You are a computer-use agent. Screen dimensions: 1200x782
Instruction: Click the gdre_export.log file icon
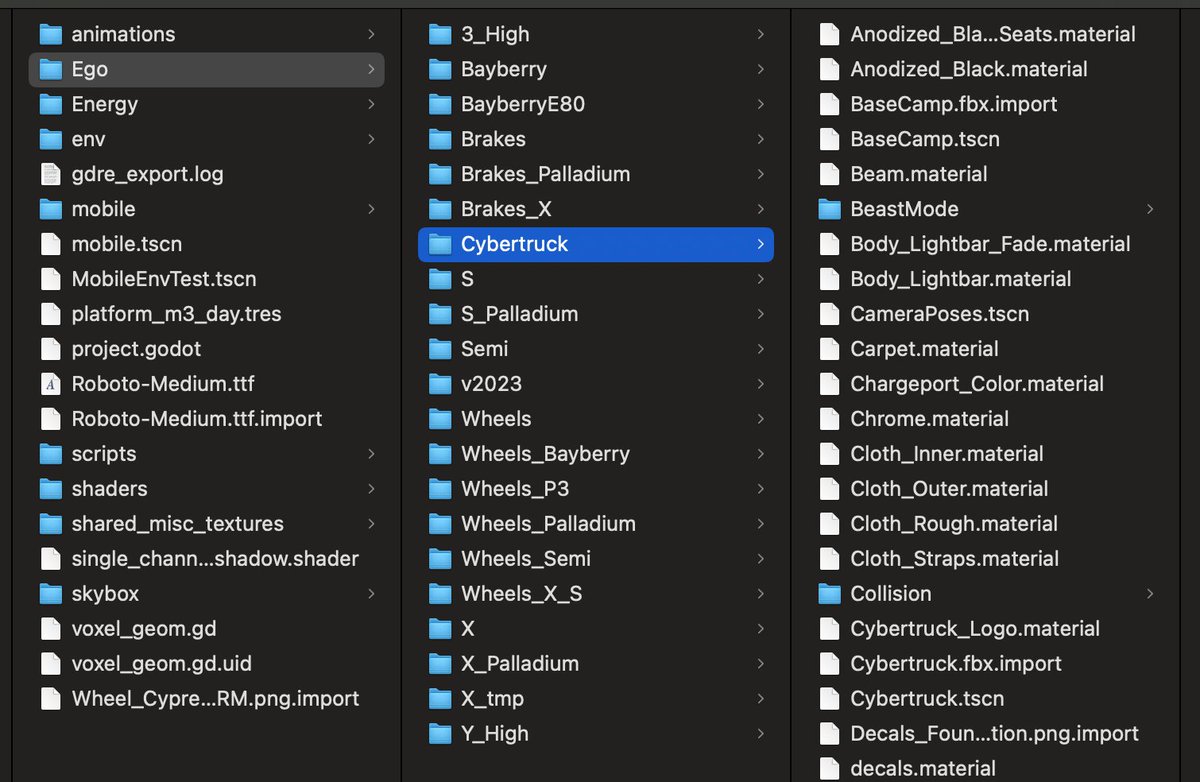tap(51, 174)
